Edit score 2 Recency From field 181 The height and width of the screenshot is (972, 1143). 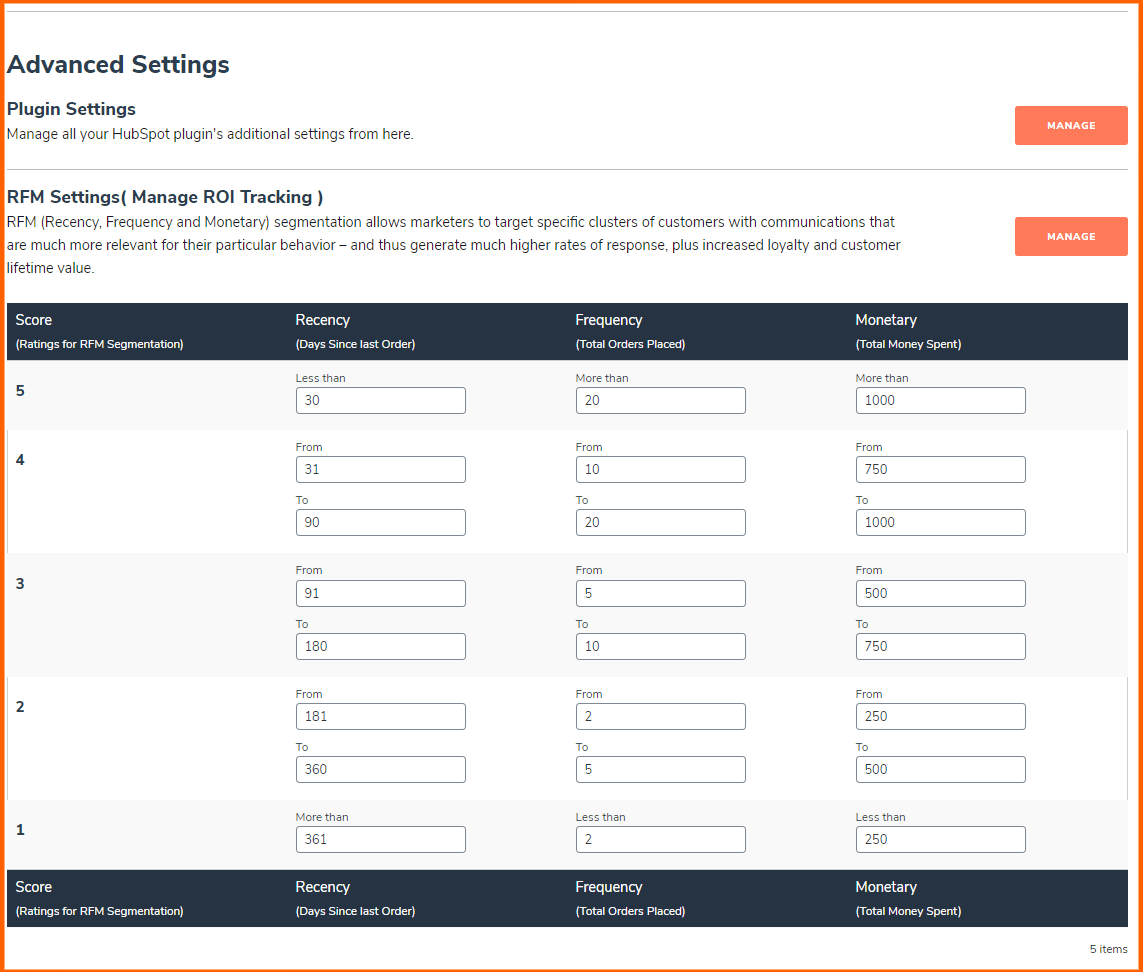tap(381, 717)
